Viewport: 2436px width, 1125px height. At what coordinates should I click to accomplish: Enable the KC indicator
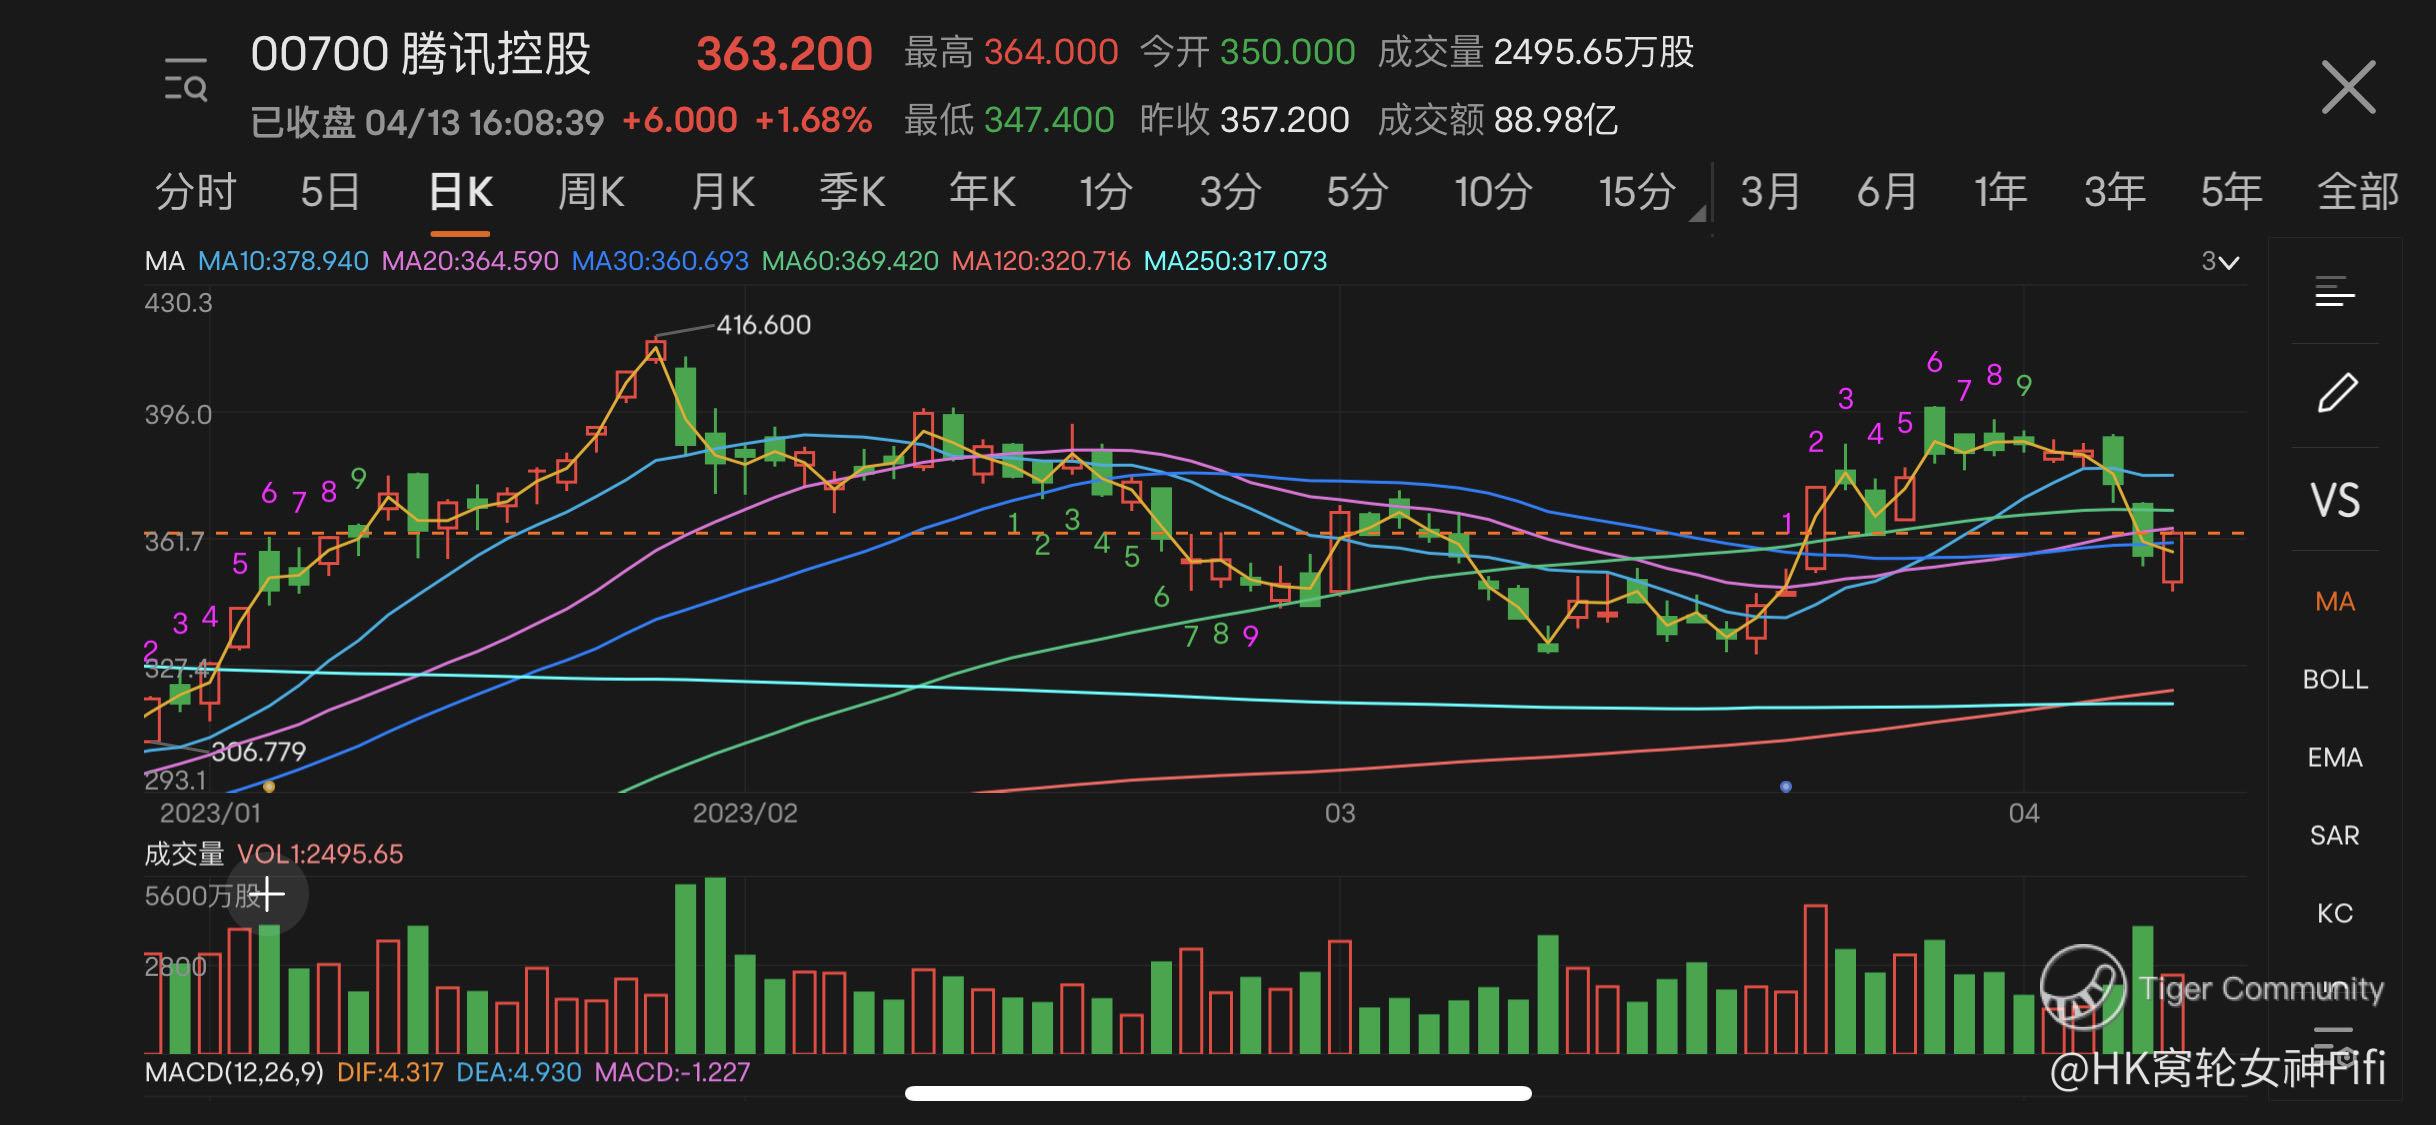(x=2335, y=914)
